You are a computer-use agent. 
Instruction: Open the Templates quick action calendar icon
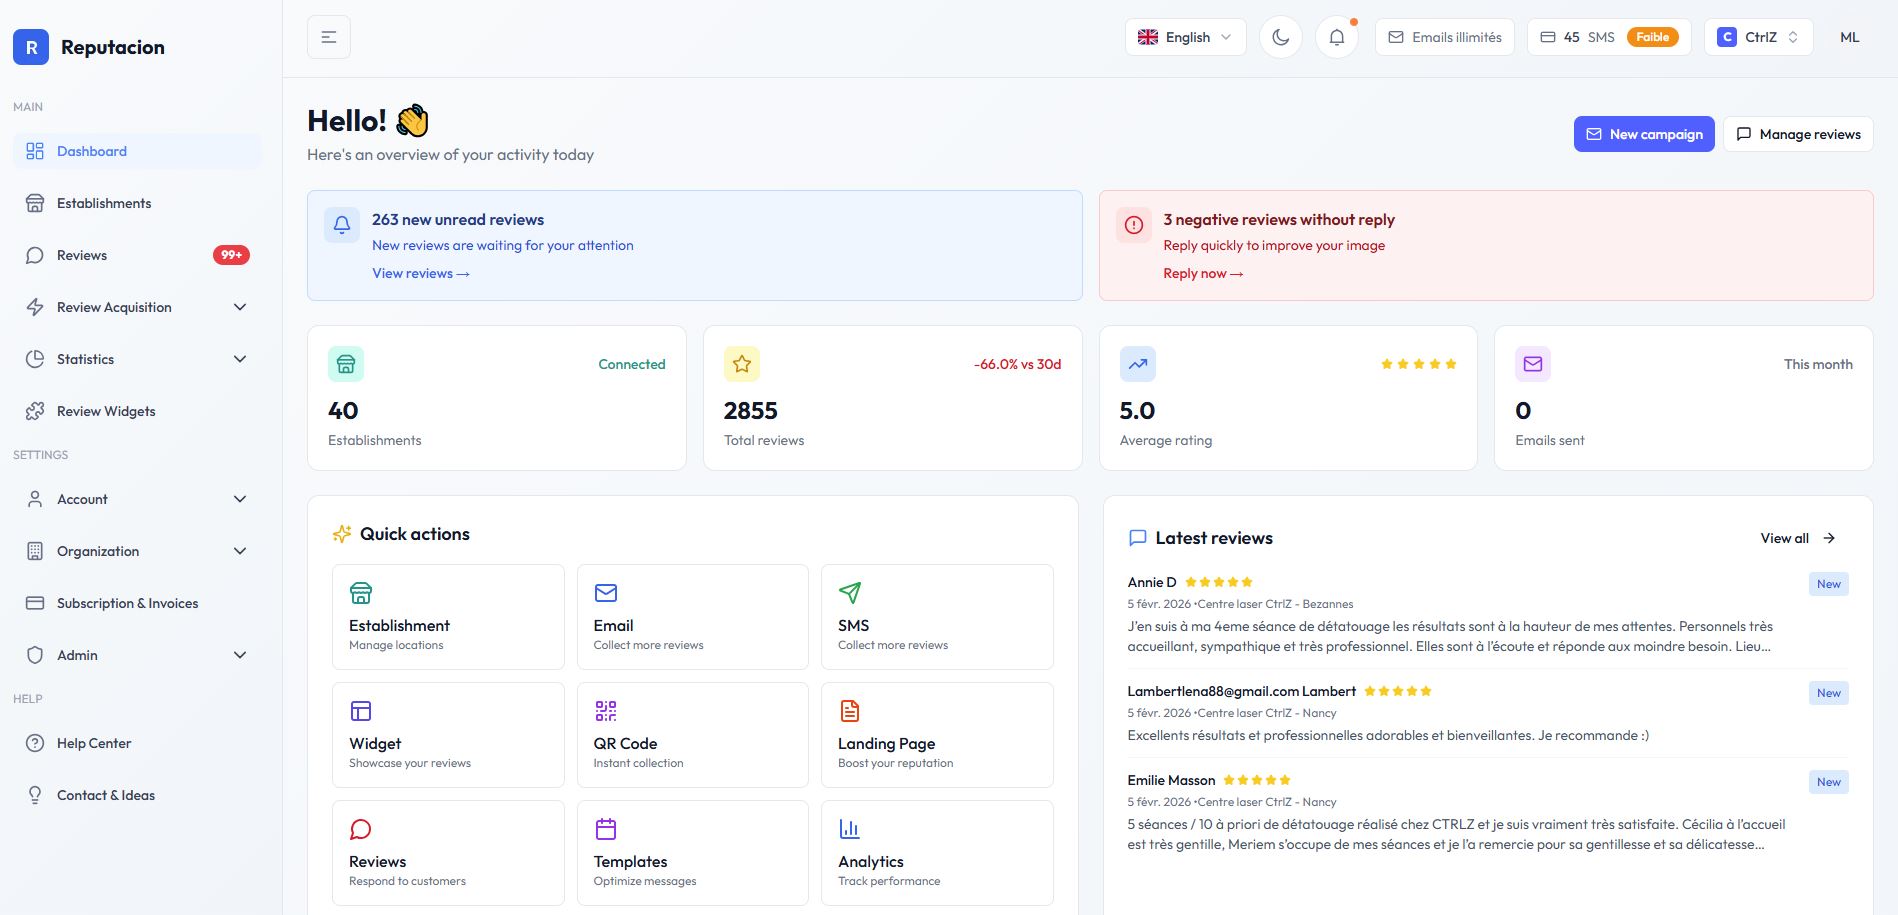point(605,829)
